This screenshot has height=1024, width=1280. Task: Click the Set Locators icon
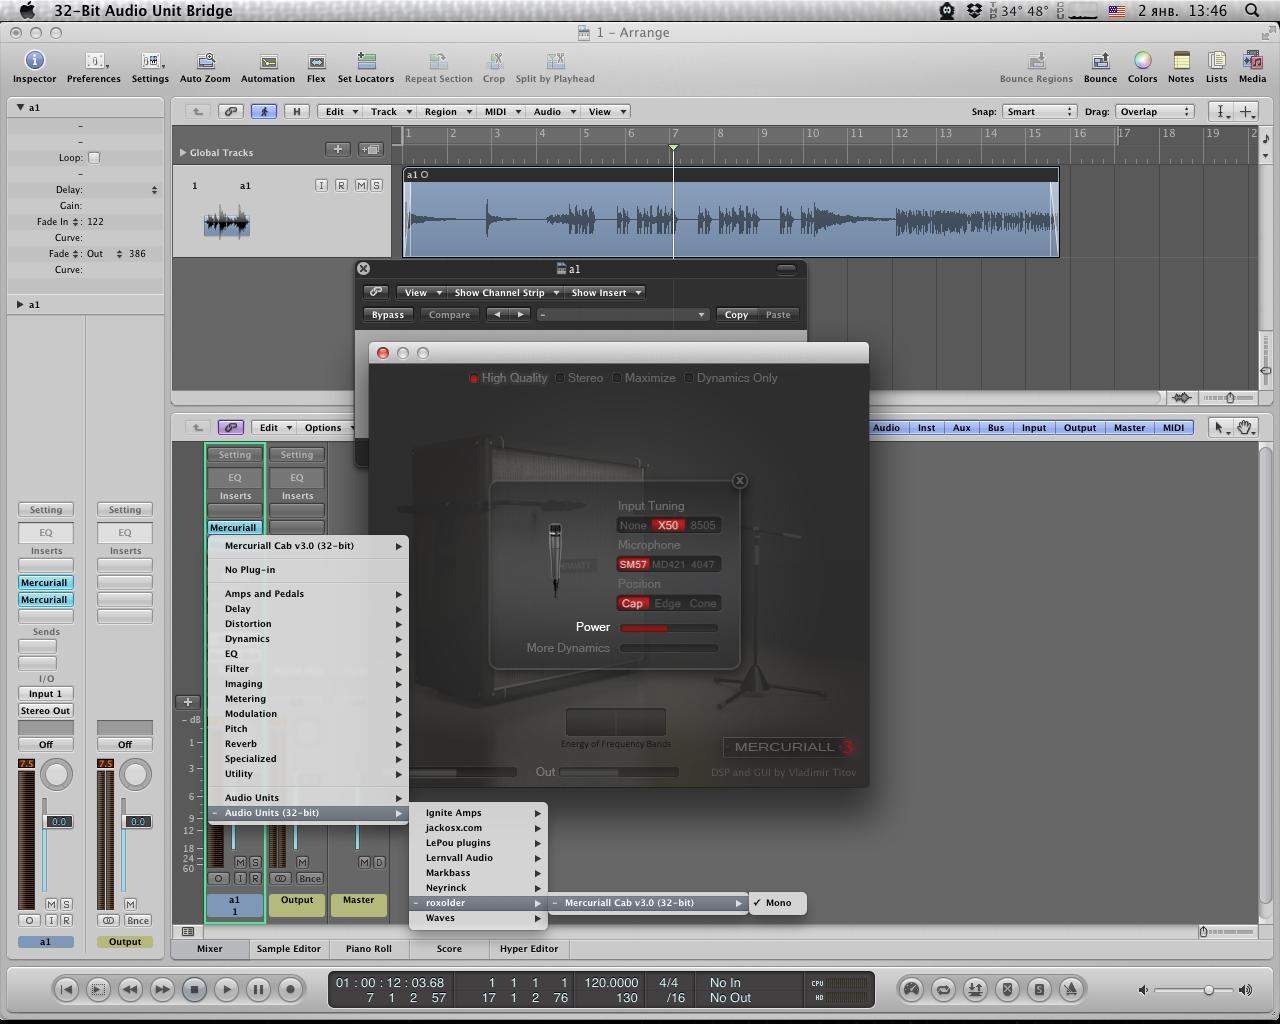pos(366,62)
